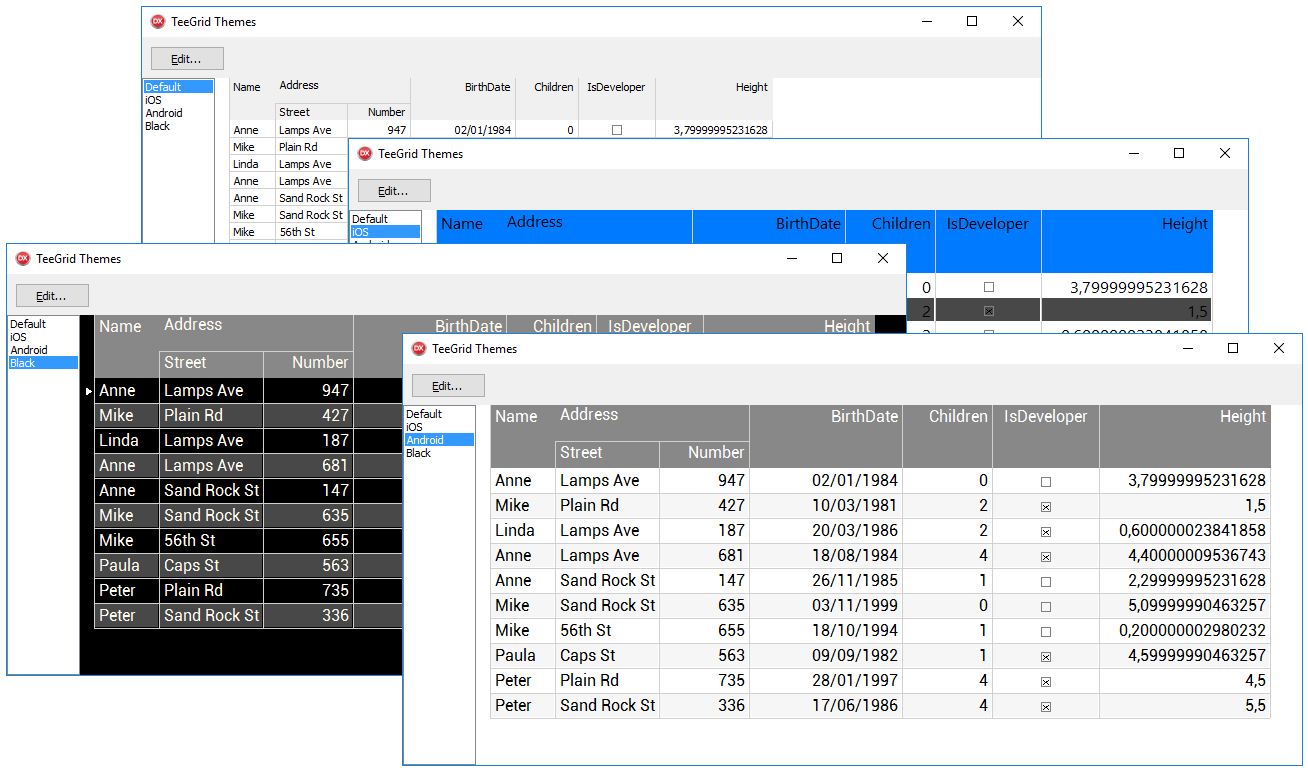This screenshot has width=1308, height=771.
Task: Select Black in the front window's theme list
Action: (x=419, y=453)
